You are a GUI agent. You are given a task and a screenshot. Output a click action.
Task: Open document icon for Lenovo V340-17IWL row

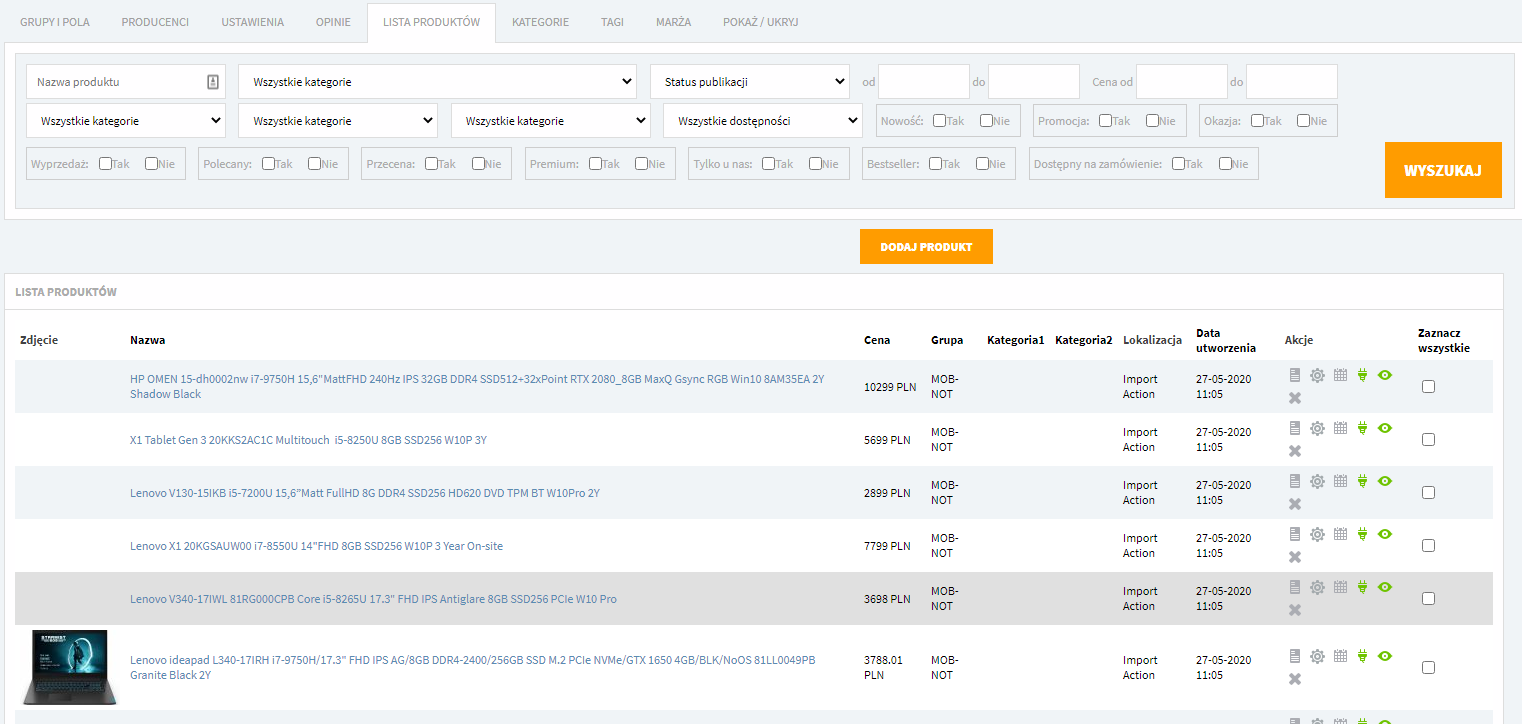point(1295,587)
